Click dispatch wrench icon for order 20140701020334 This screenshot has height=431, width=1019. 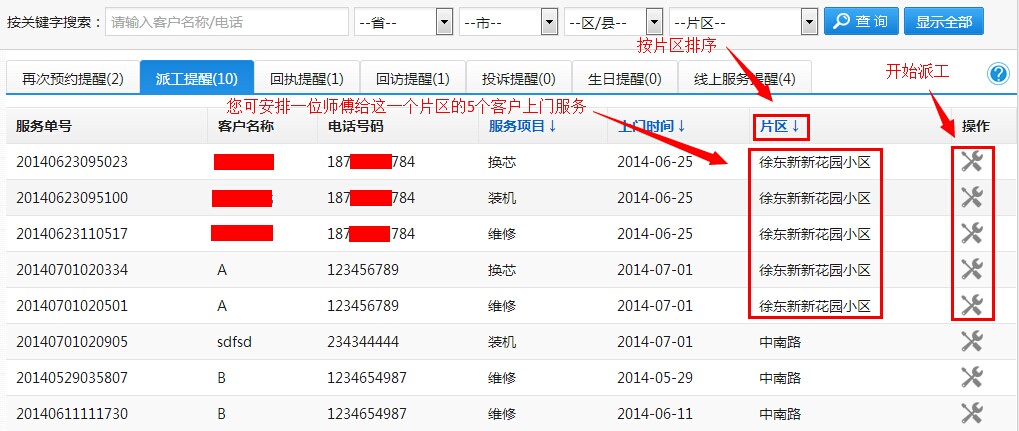tap(971, 270)
